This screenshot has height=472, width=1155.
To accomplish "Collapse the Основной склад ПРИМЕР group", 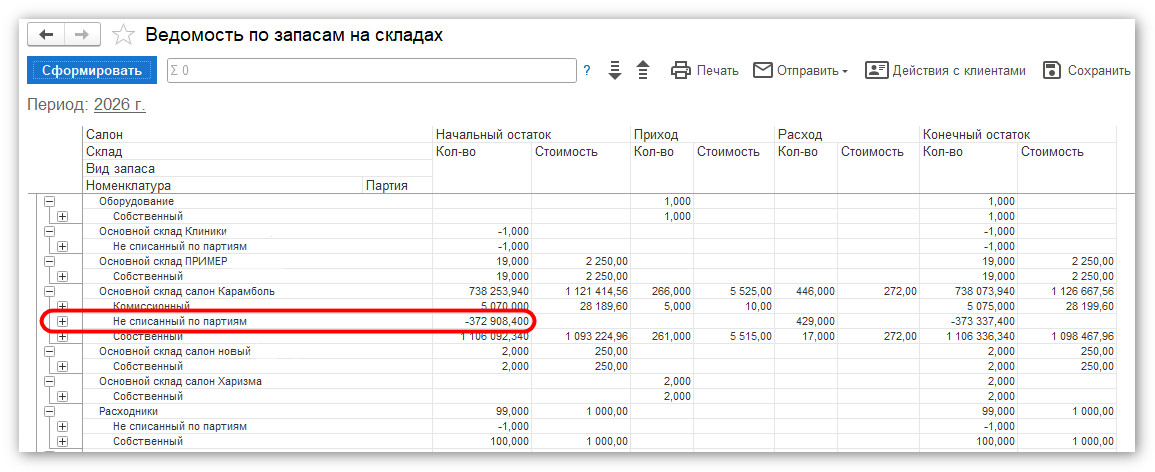I will coord(50,261).
